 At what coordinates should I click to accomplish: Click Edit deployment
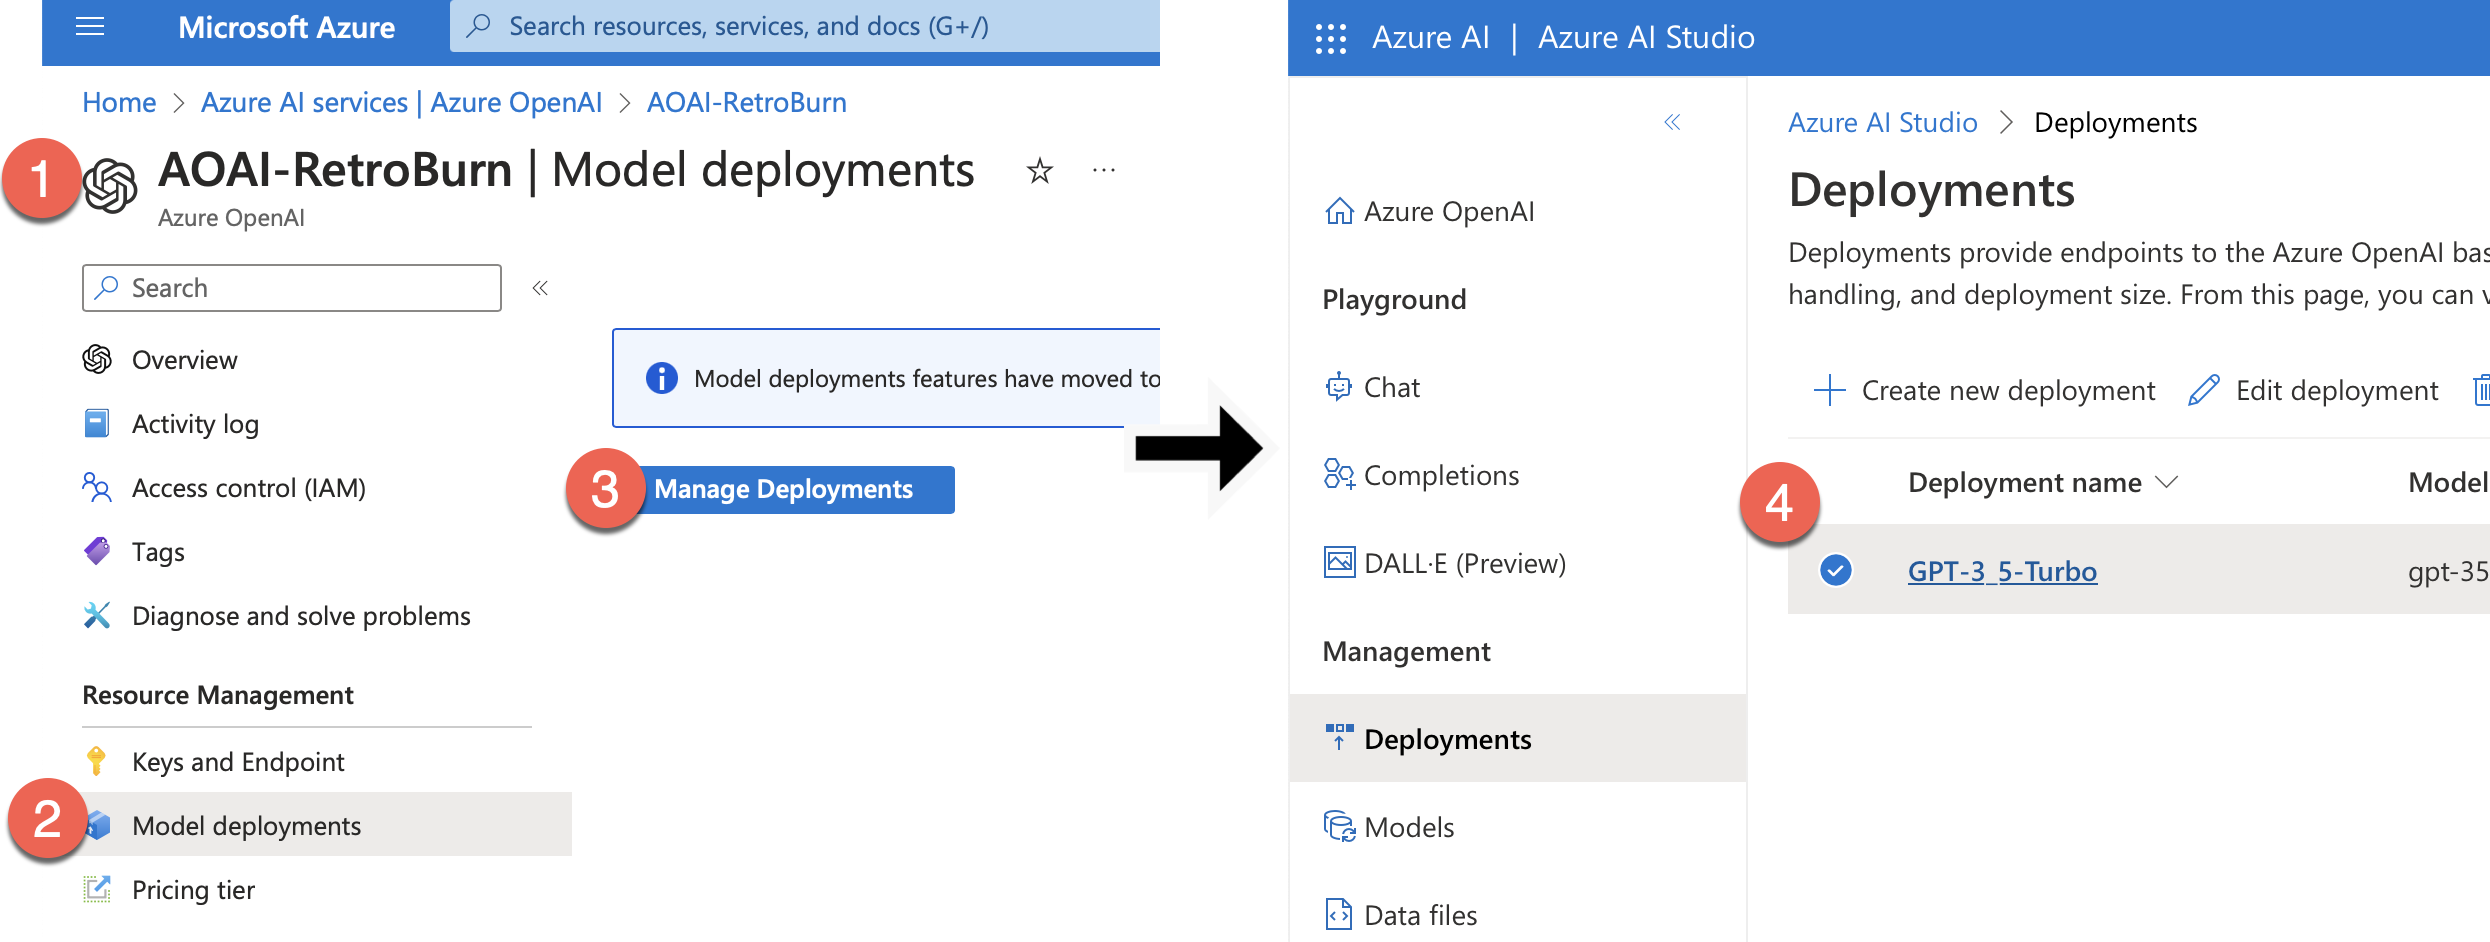[2313, 390]
